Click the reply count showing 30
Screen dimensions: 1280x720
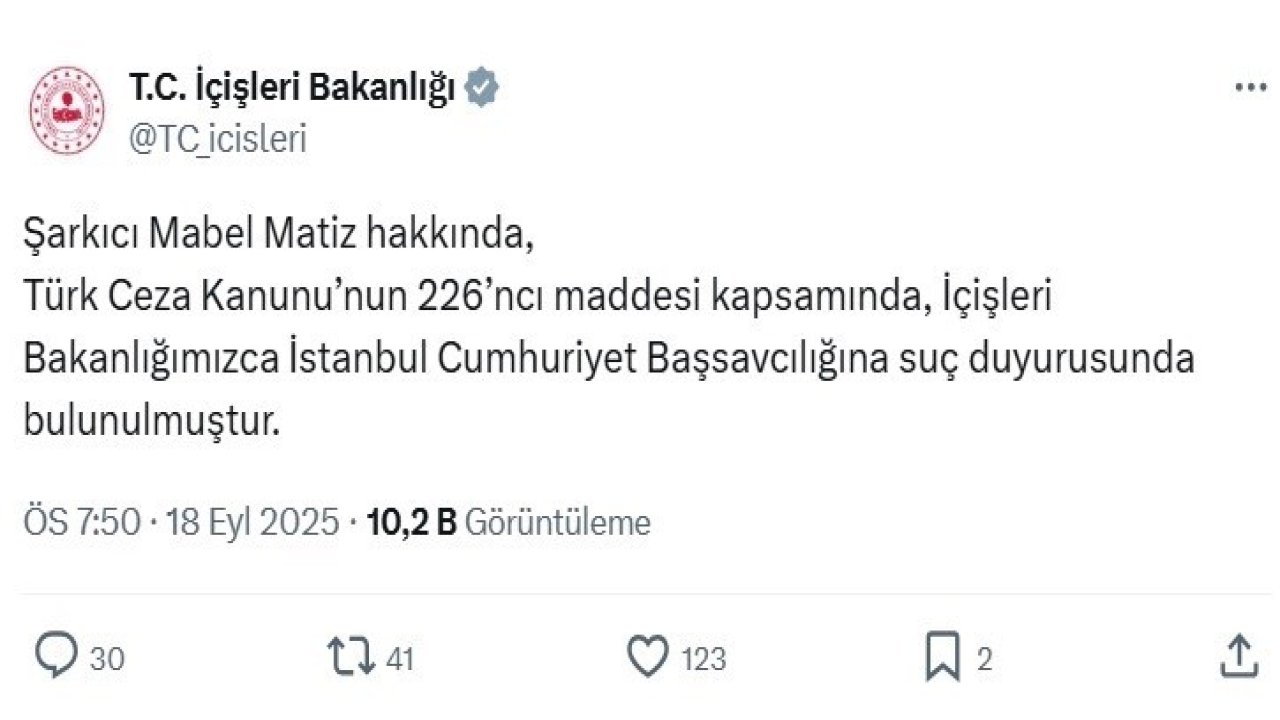(x=108, y=659)
